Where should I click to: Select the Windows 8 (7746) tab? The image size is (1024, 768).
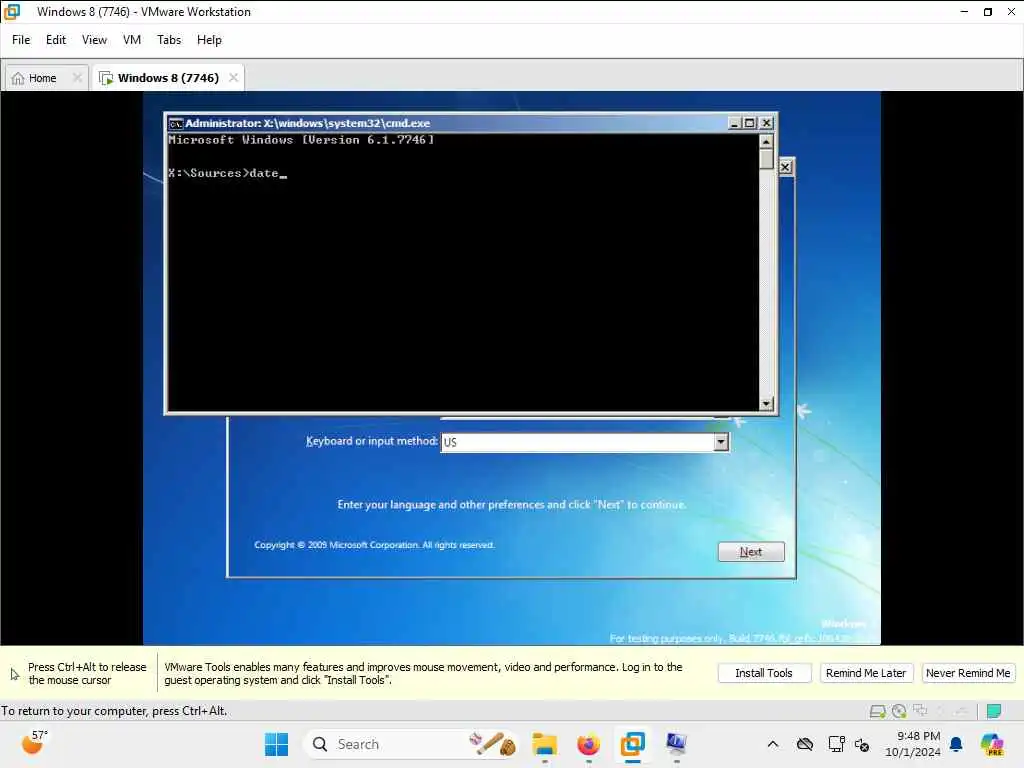tap(168, 78)
